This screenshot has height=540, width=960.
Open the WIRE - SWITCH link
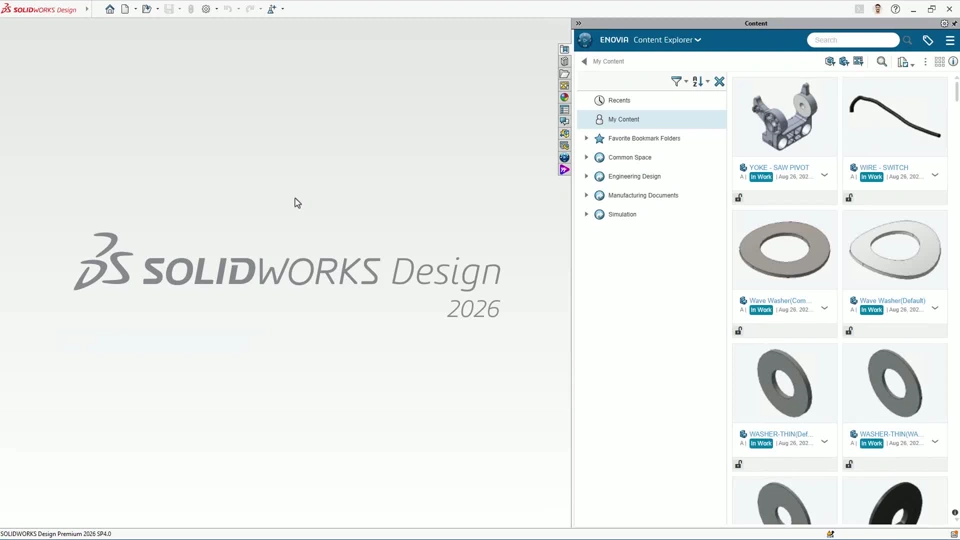click(x=883, y=167)
